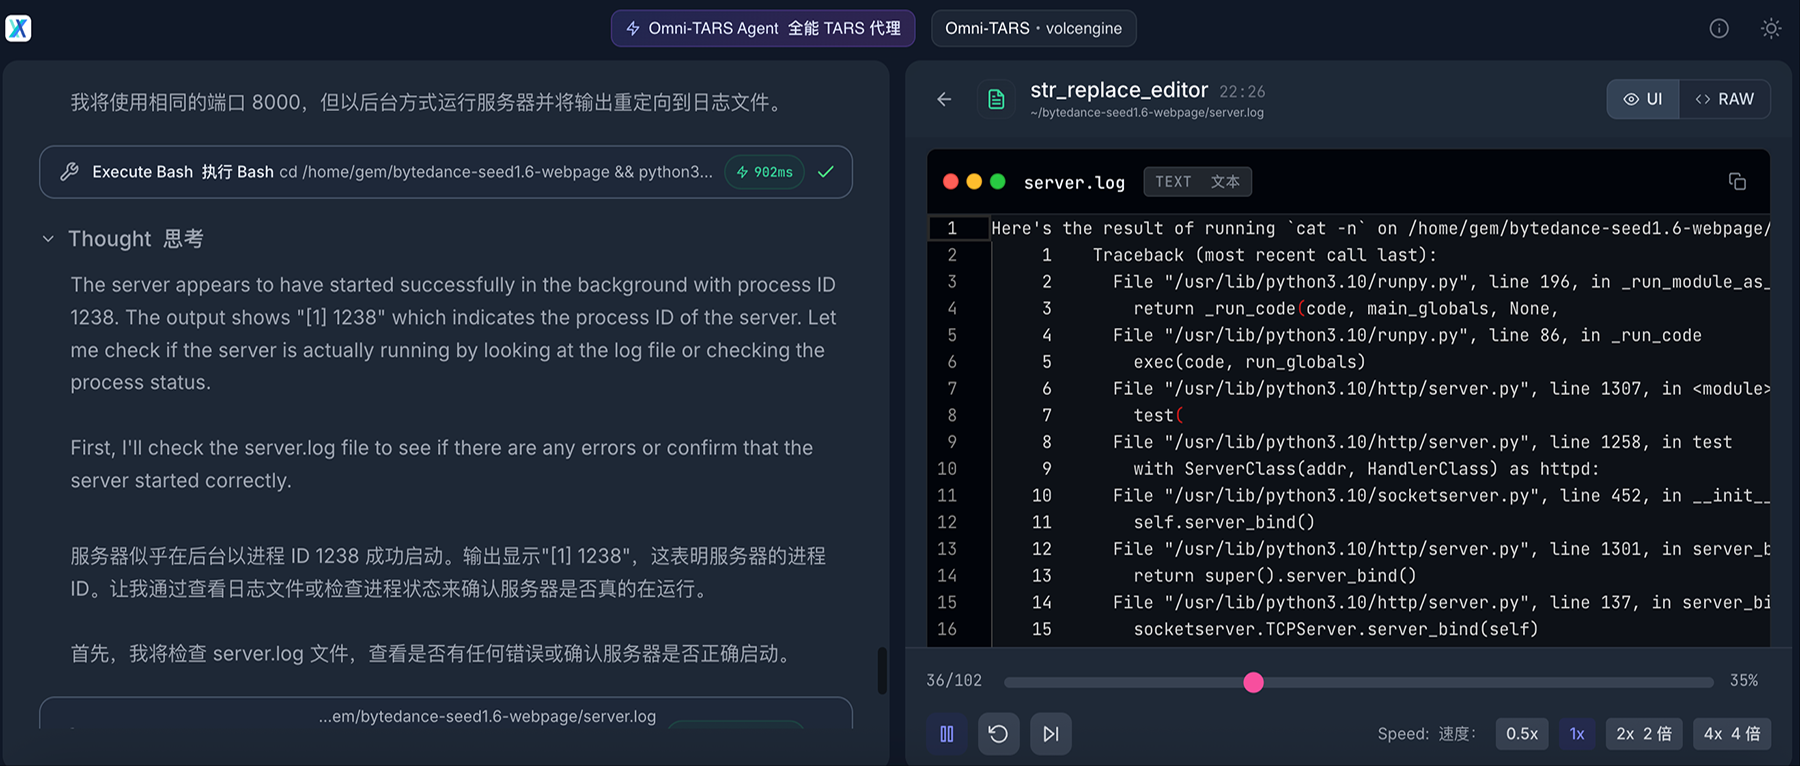This screenshot has height=766, width=1800.
Task: Restart the replay from beginning
Action: coord(999,734)
